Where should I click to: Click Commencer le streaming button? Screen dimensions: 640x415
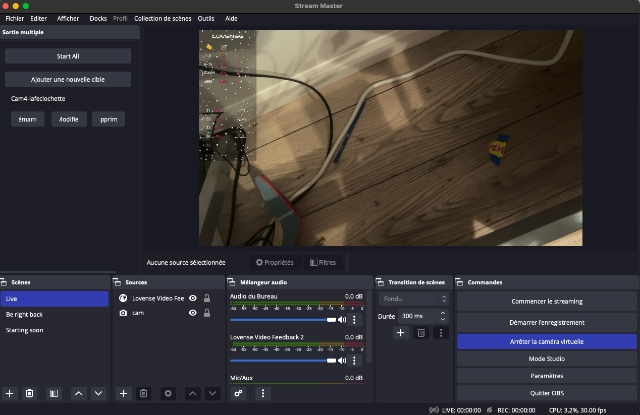click(x=546, y=301)
